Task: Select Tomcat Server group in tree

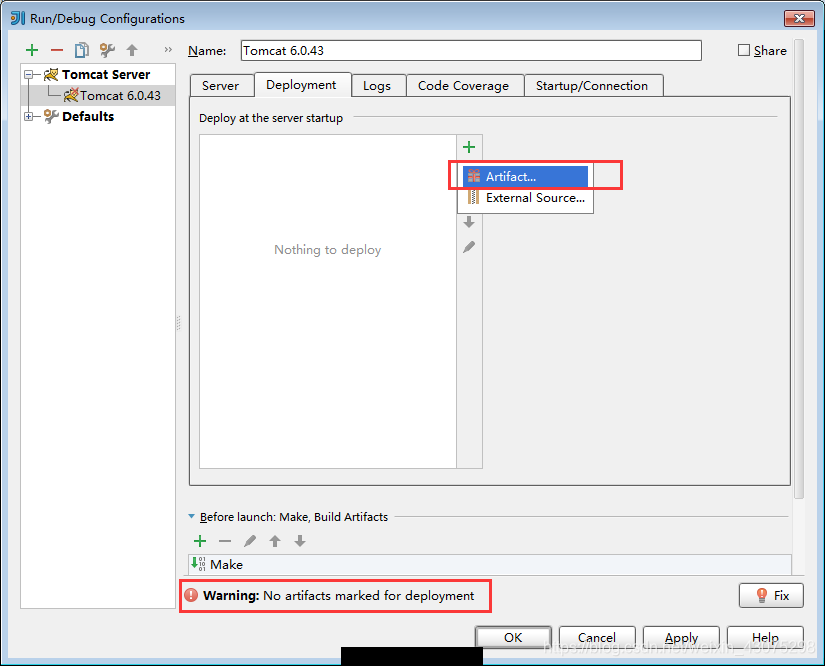Action: point(106,75)
